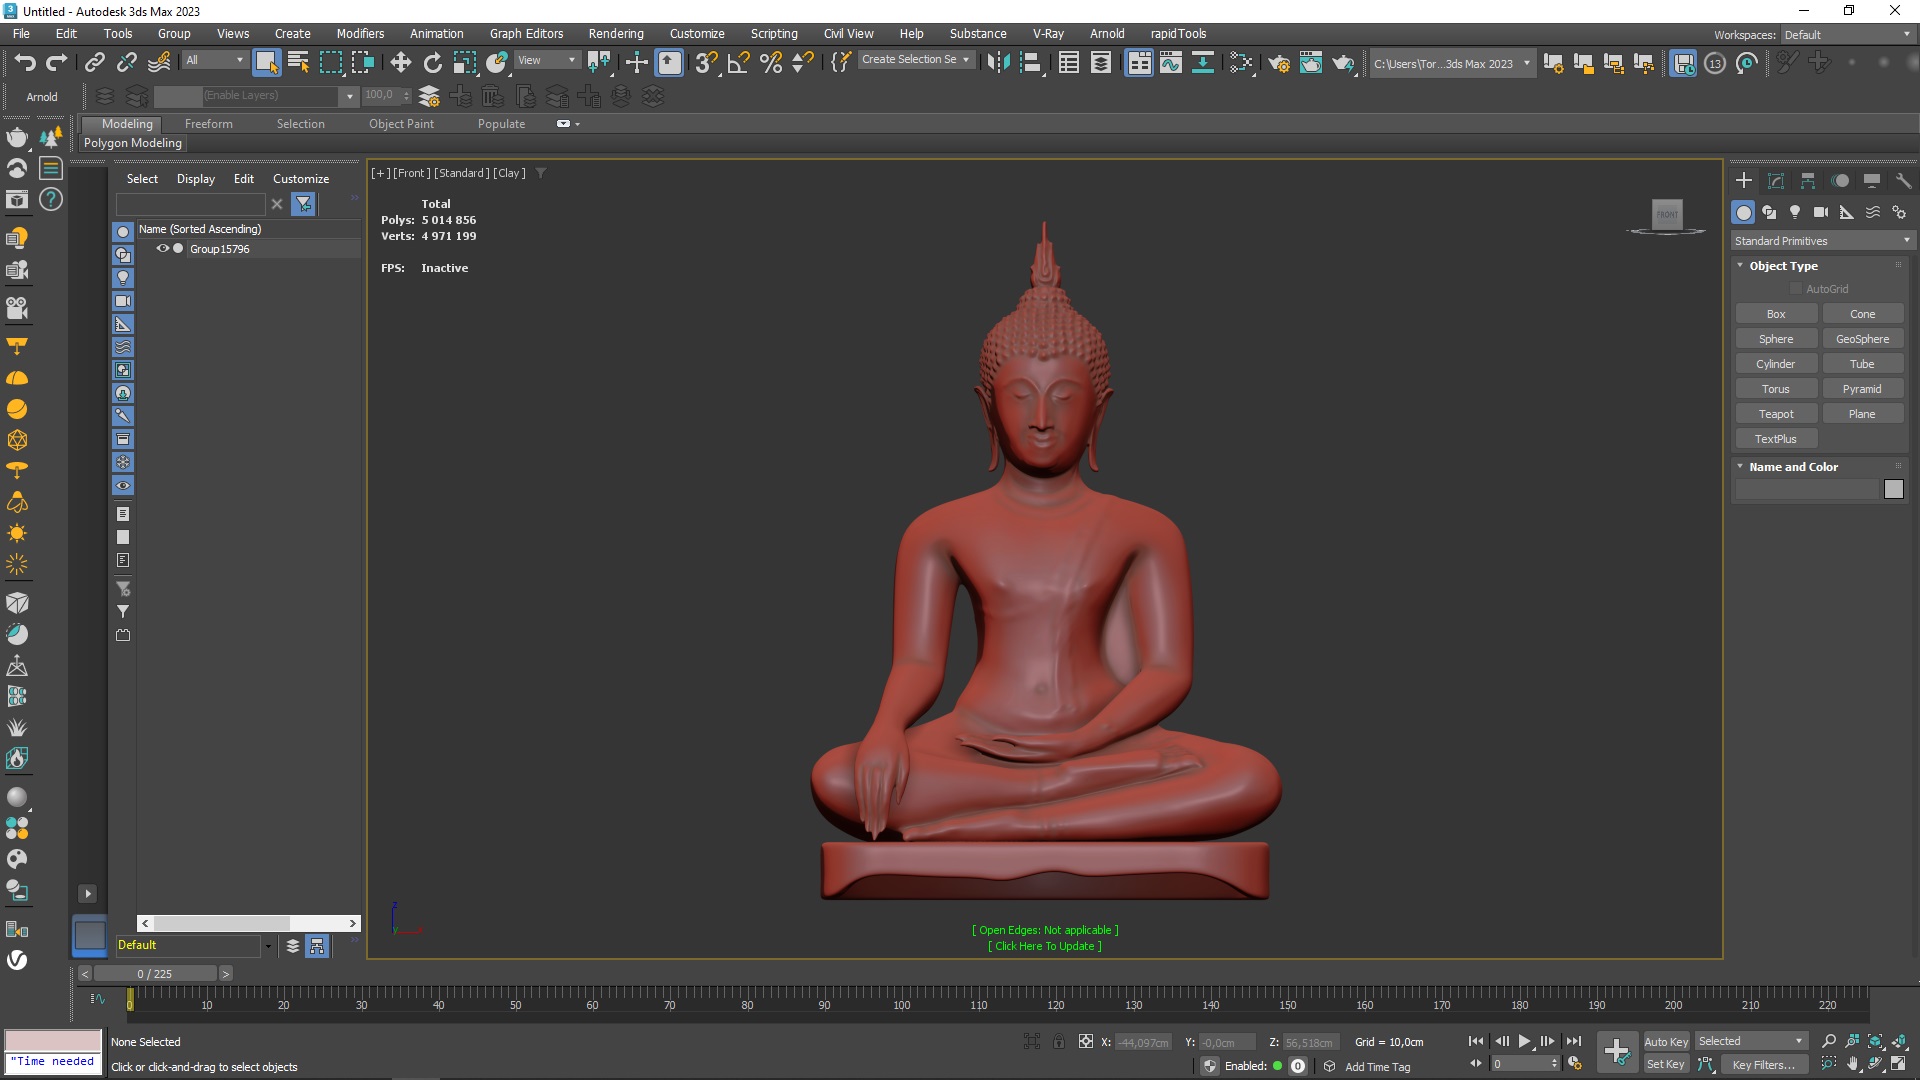
Task: Open the Align tool
Action: (1031, 63)
